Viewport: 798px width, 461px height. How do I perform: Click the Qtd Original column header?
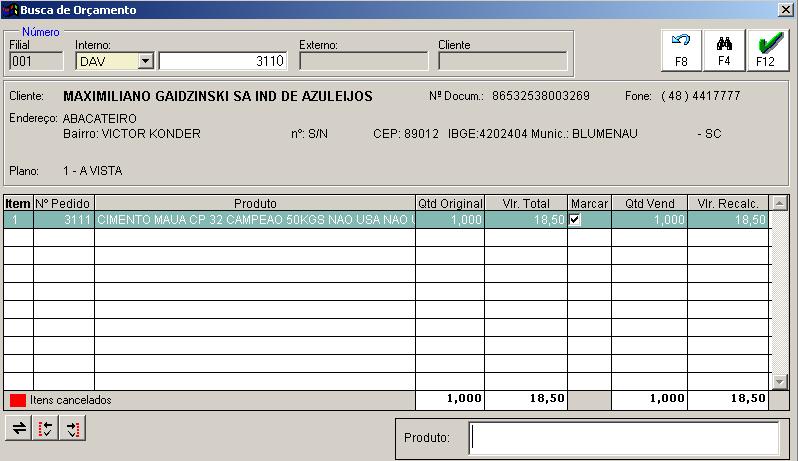click(x=449, y=203)
